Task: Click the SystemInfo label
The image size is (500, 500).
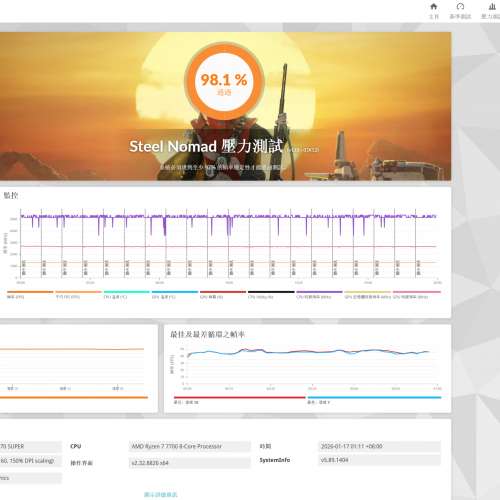Action: pyautogui.click(x=275, y=460)
